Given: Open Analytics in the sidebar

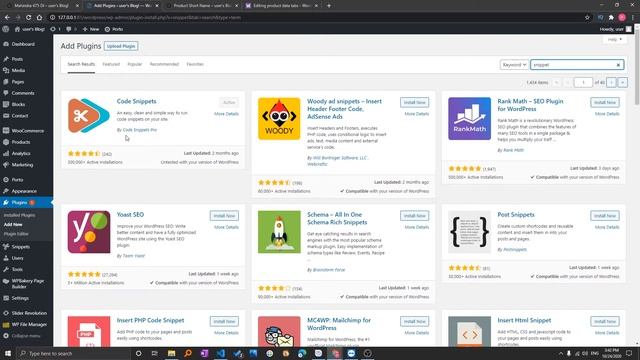Looking at the screenshot, I should 21,154.
